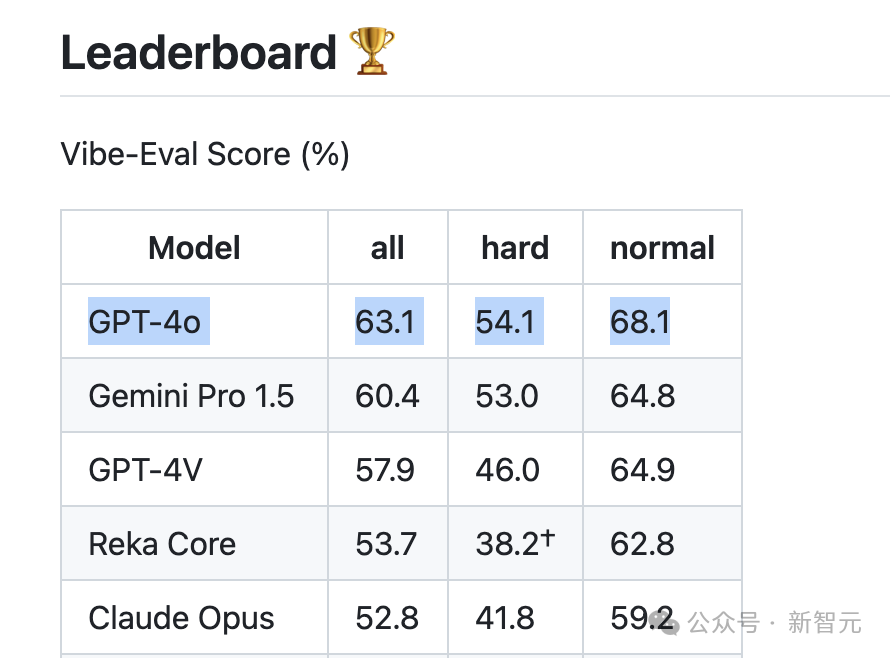The image size is (890, 658).
Task: Select the 'normal' column header
Action: (x=662, y=248)
